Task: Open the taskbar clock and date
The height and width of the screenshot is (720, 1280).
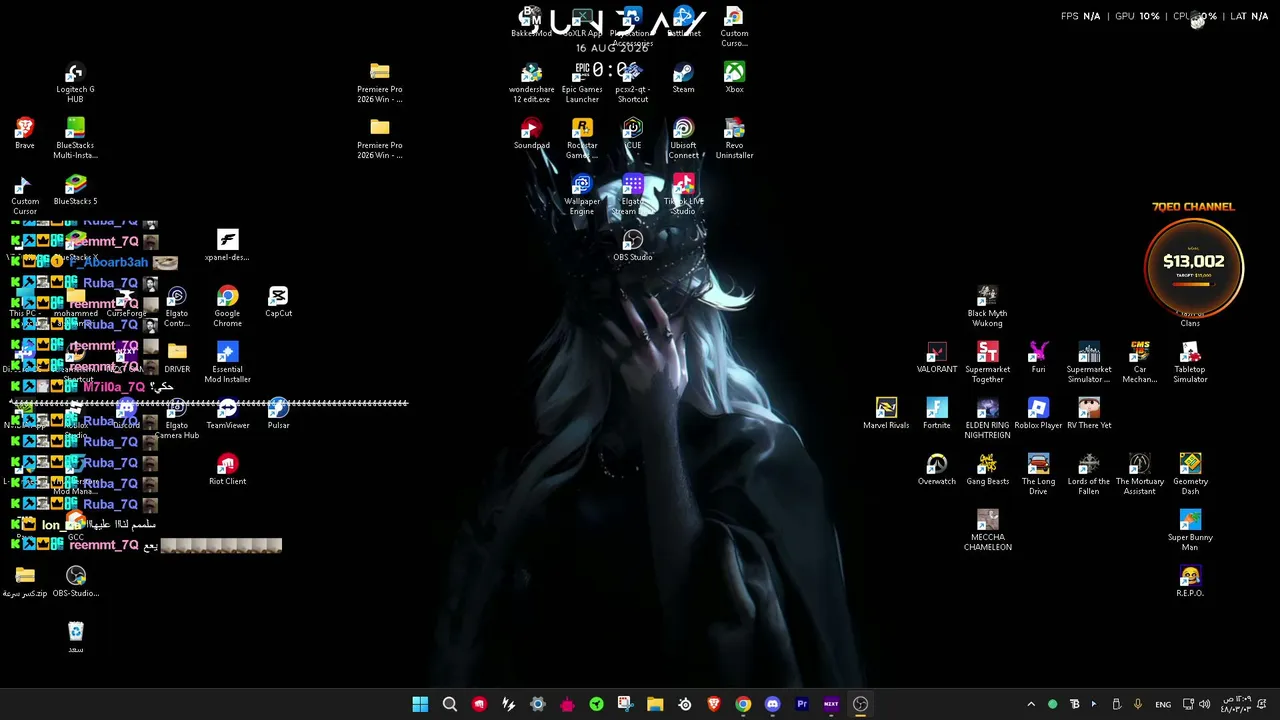Action: [1236, 704]
